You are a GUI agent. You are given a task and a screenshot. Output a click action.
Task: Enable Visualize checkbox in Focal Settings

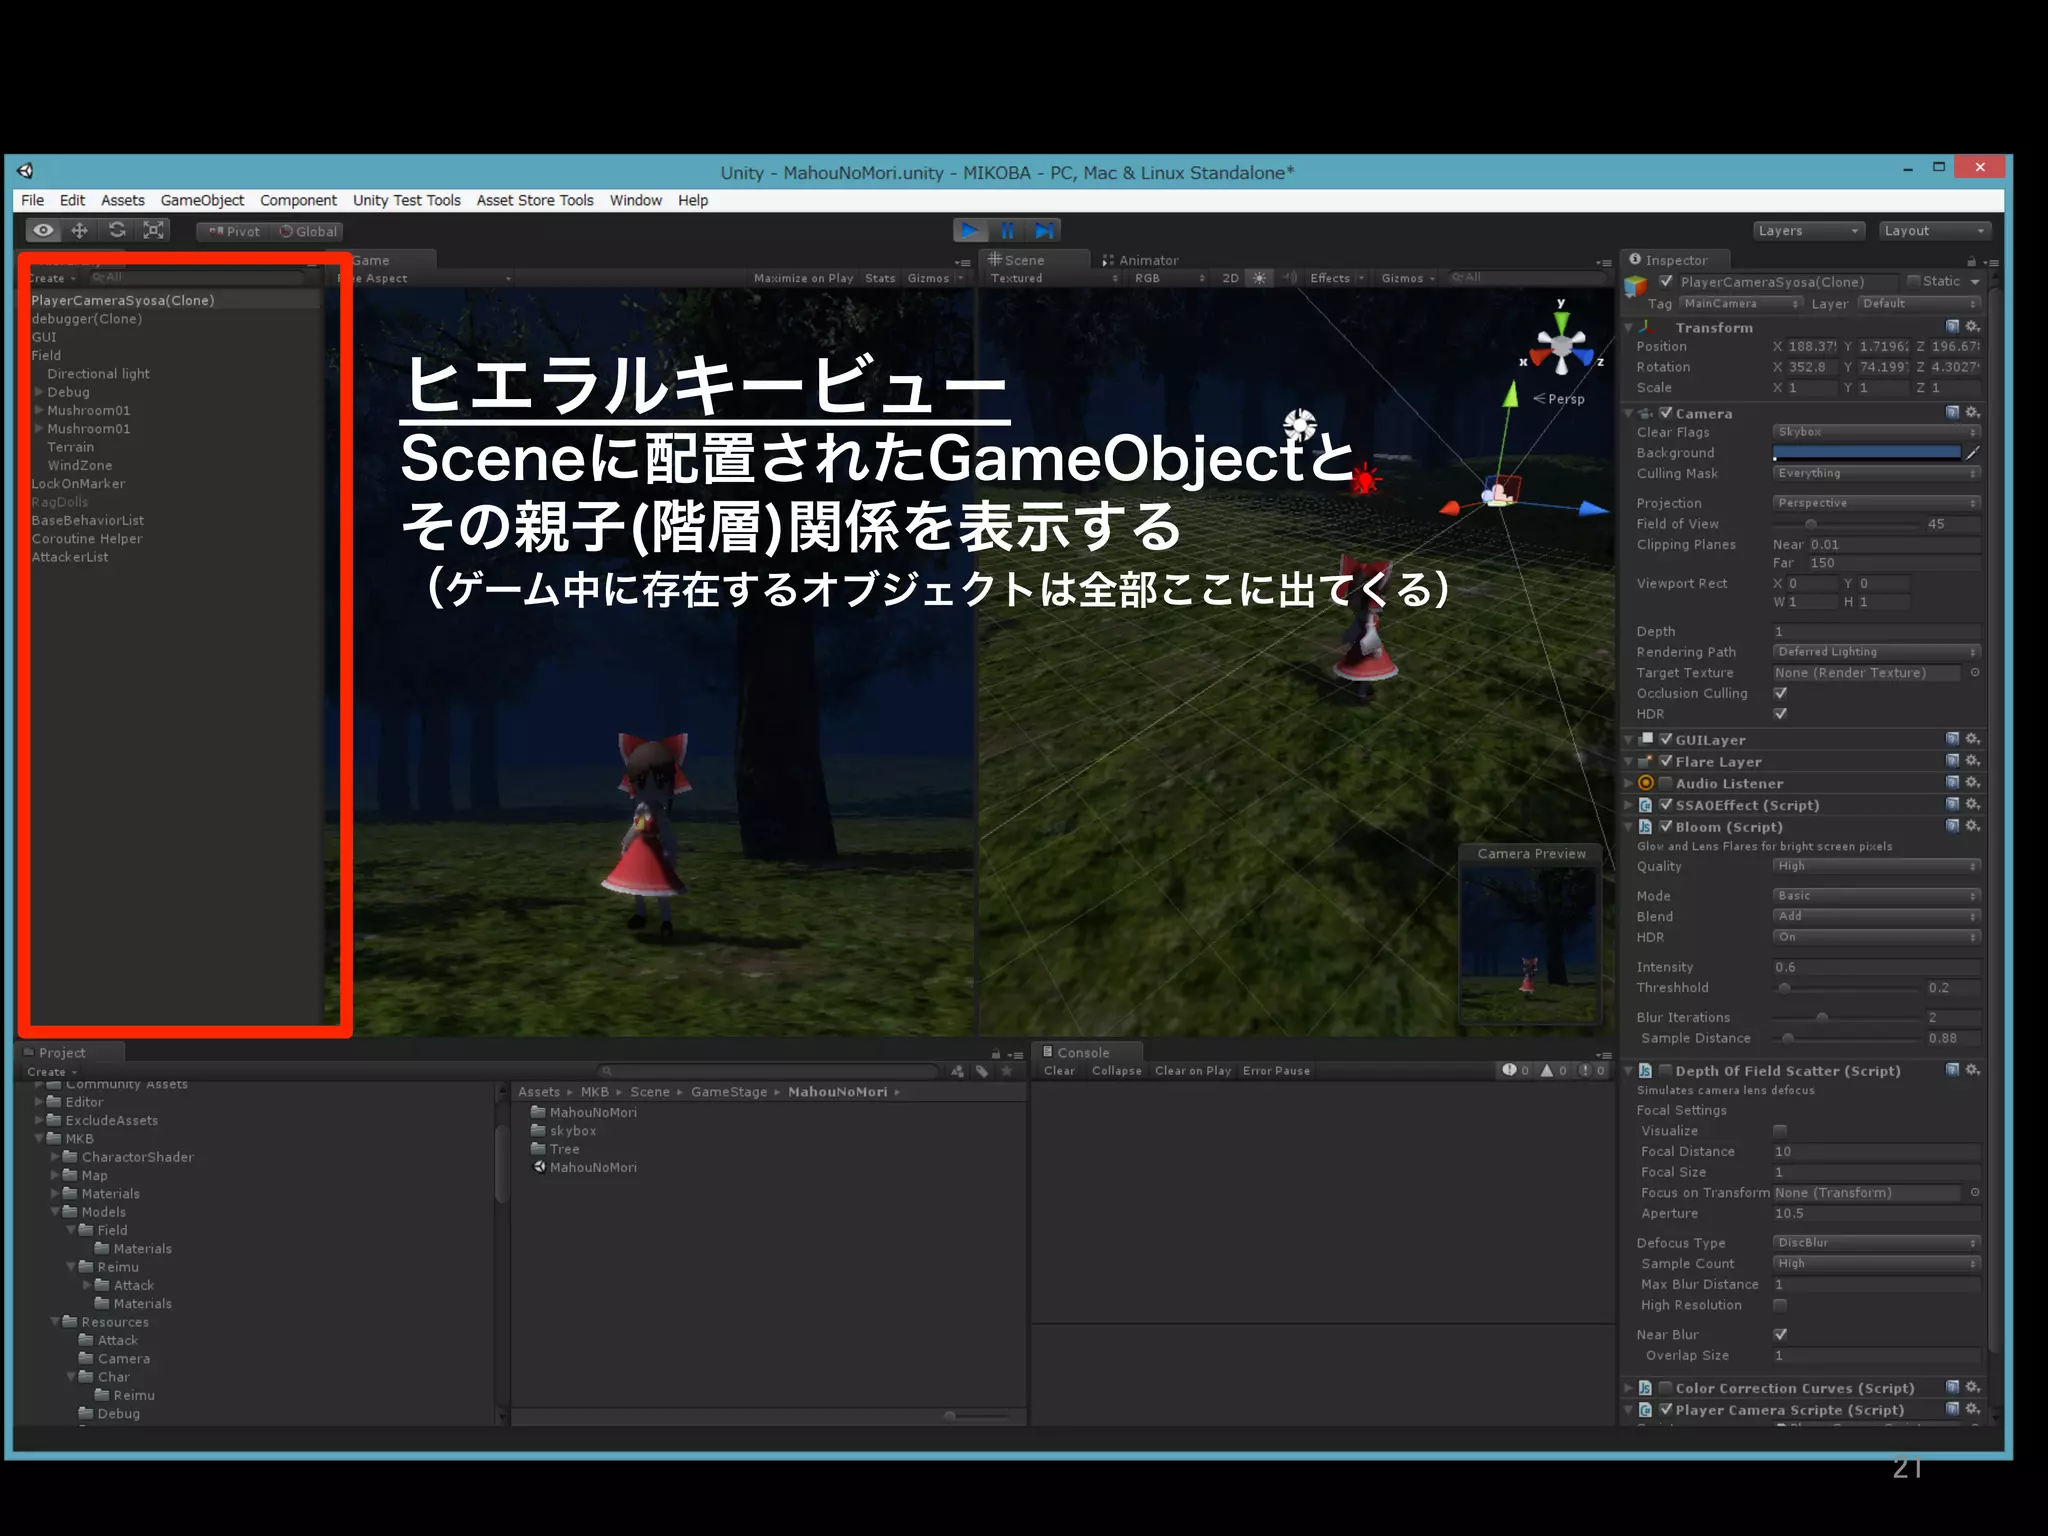1780,1131
